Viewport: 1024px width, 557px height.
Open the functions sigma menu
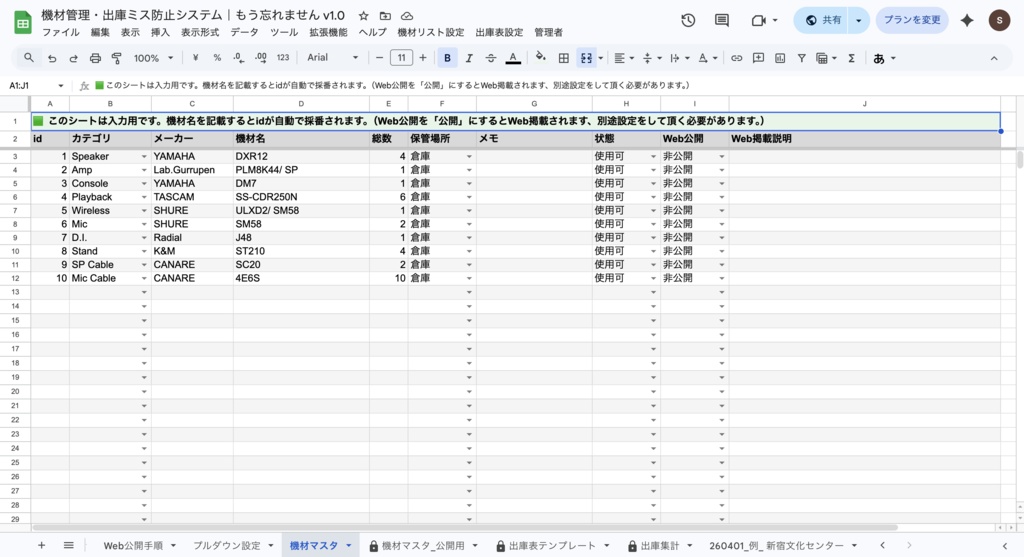coord(852,58)
